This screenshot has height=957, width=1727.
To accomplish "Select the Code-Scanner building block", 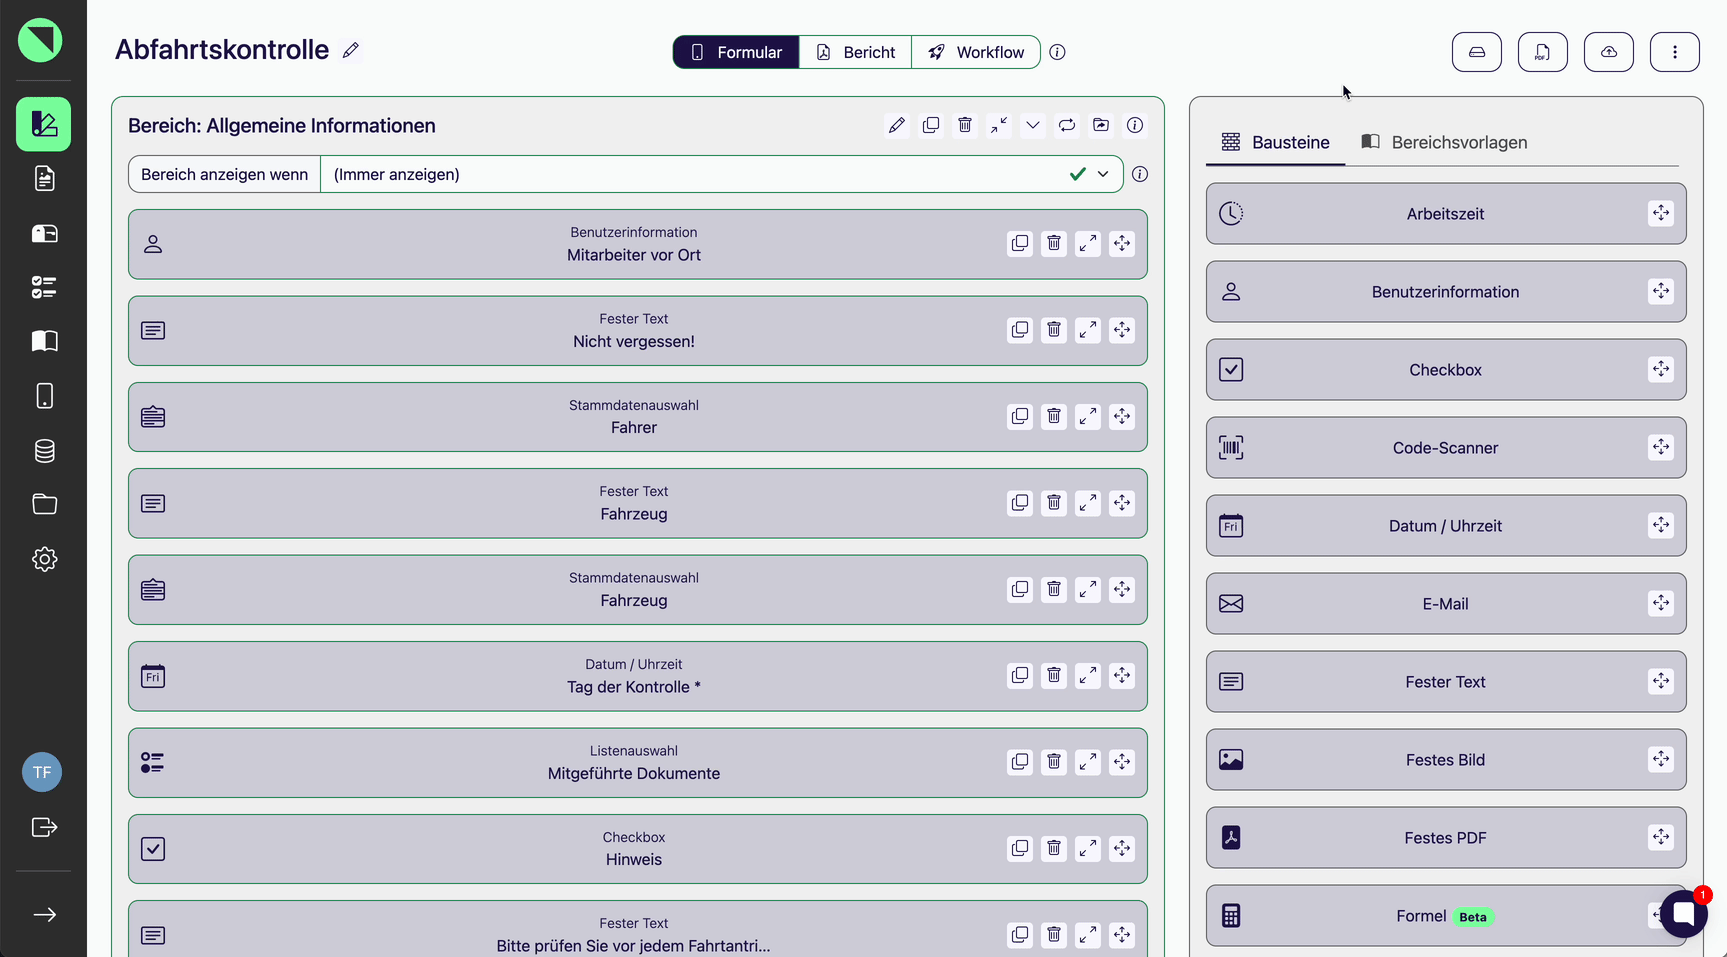I will [x=1445, y=448].
